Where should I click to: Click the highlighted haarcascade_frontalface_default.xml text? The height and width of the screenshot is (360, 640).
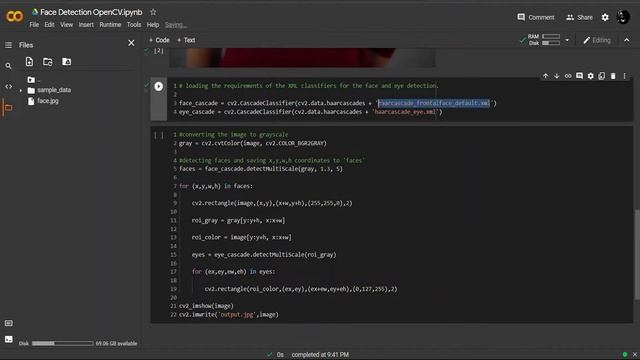[433, 103]
